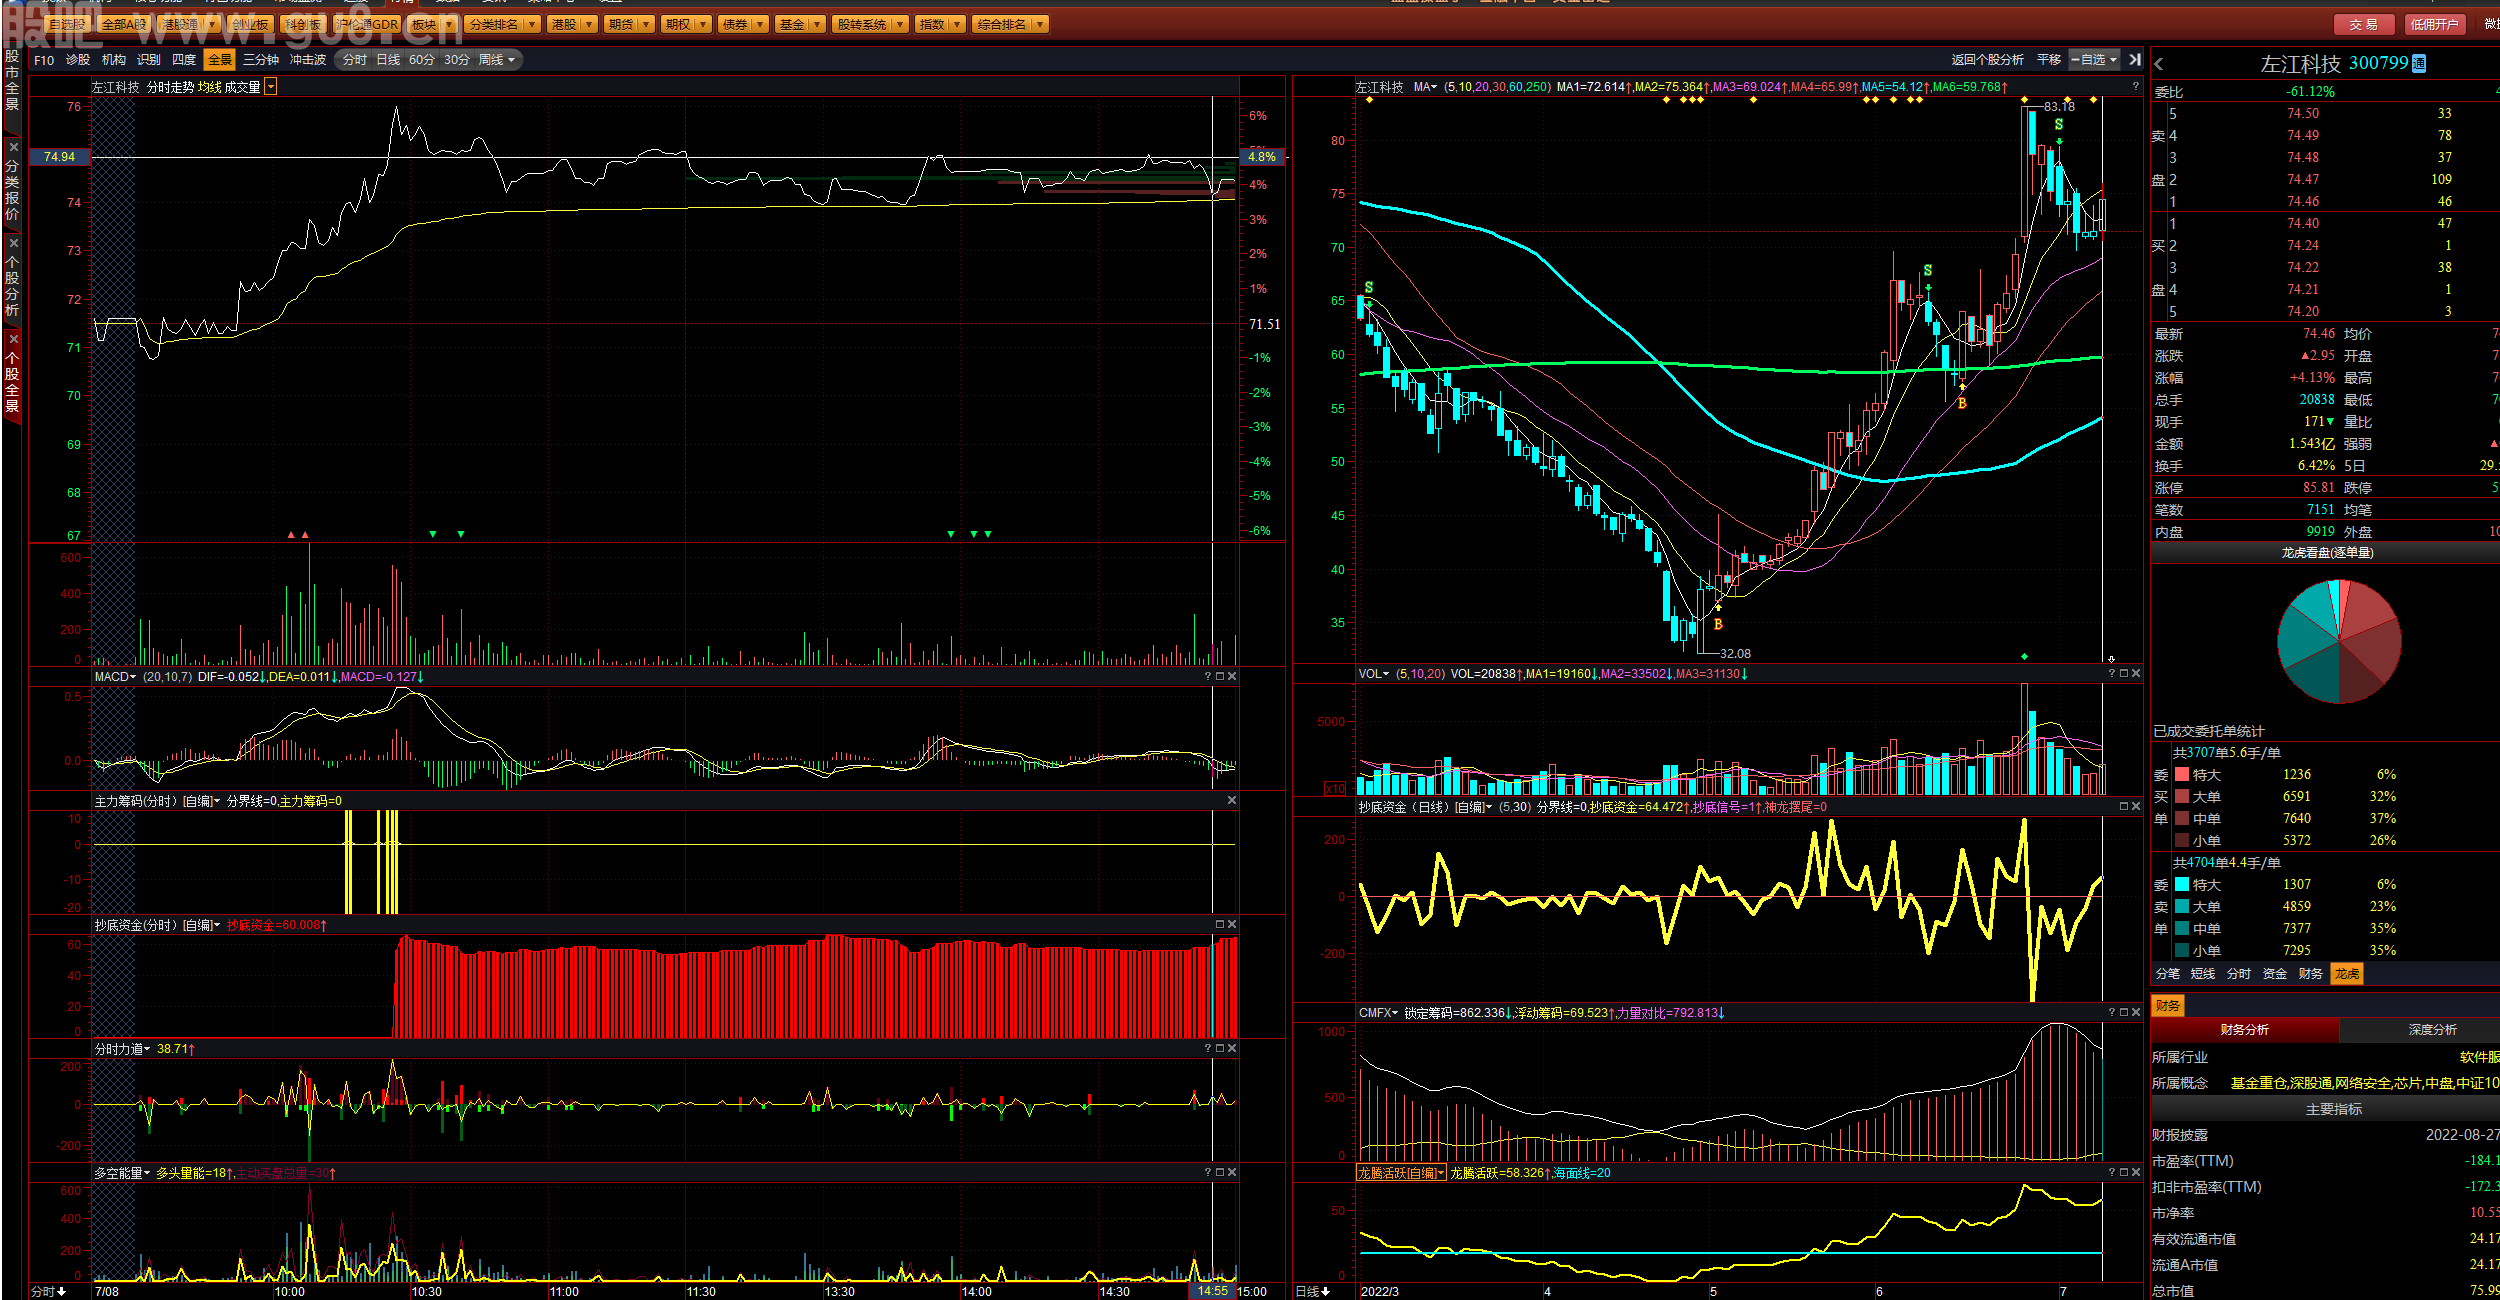
Task: Close the VOL daily panel
Action: pyautogui.click(x=2136, y=674)
